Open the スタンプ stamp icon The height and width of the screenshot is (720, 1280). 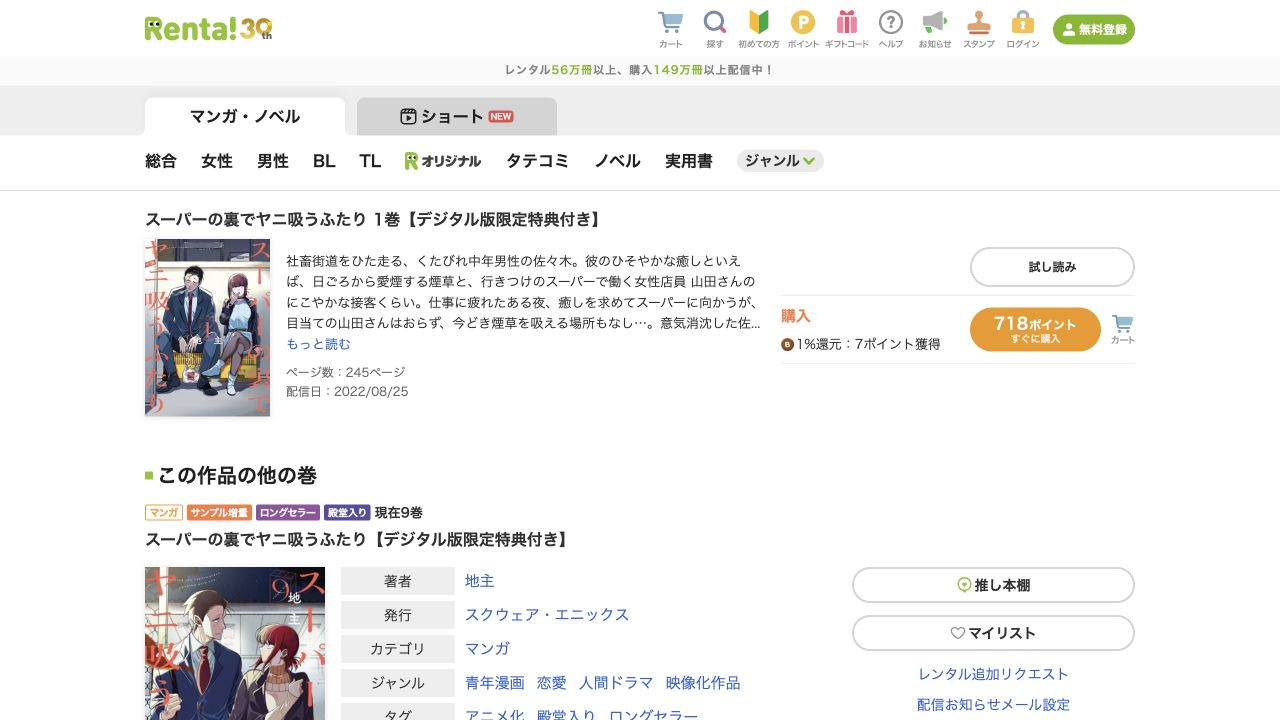click(x=979, y=29)
